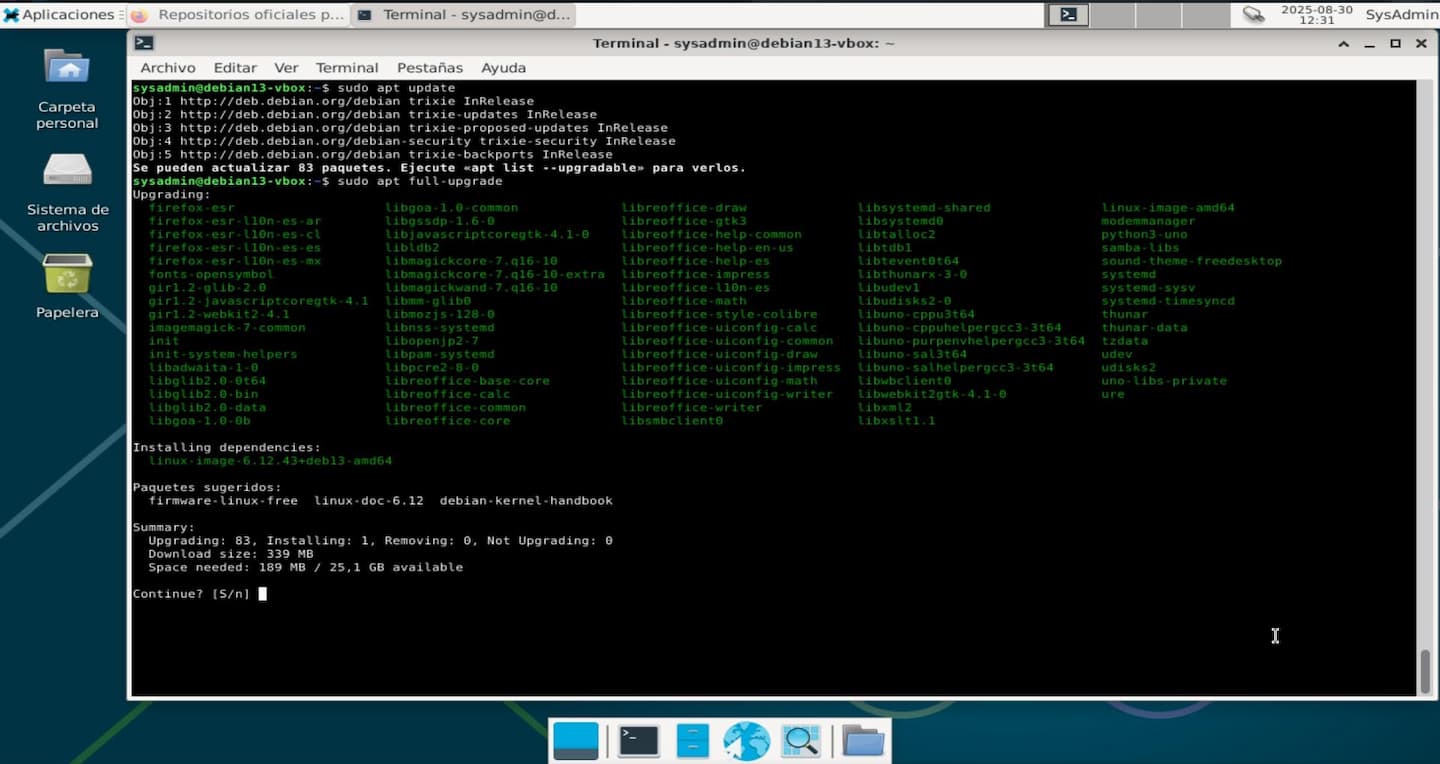
Task: Open the Archivo menu
Action: pyautogui.click(x=168, y=68)
